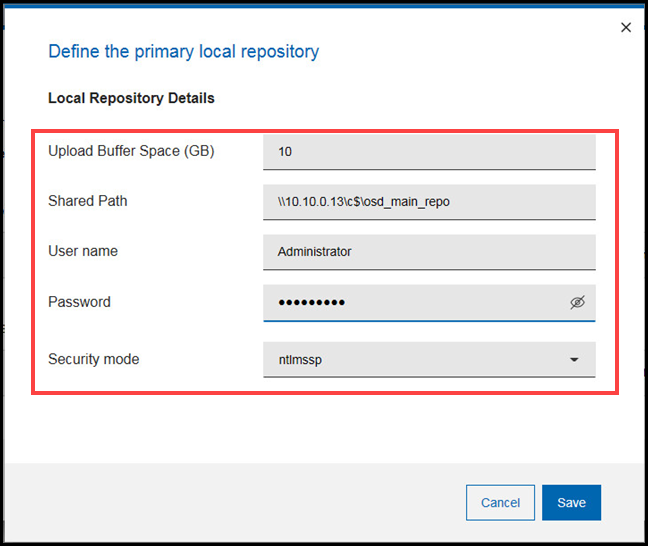Click the Cancel button
Image resolution: width=648 pixels, height=546 pixels.
500,502
